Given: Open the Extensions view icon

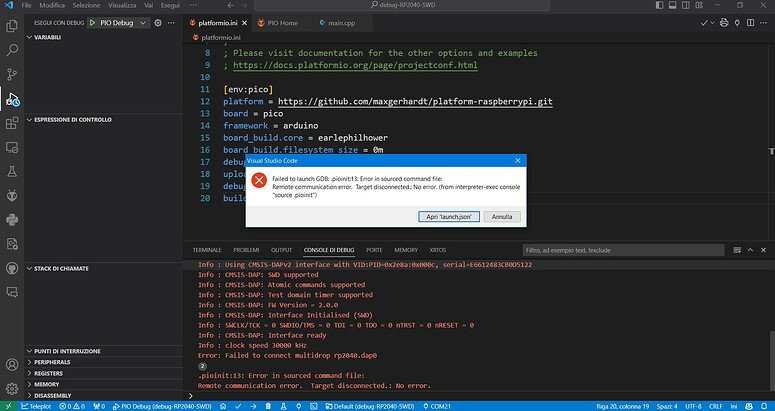Looking at the screenshot, I should tap(12, 124).
